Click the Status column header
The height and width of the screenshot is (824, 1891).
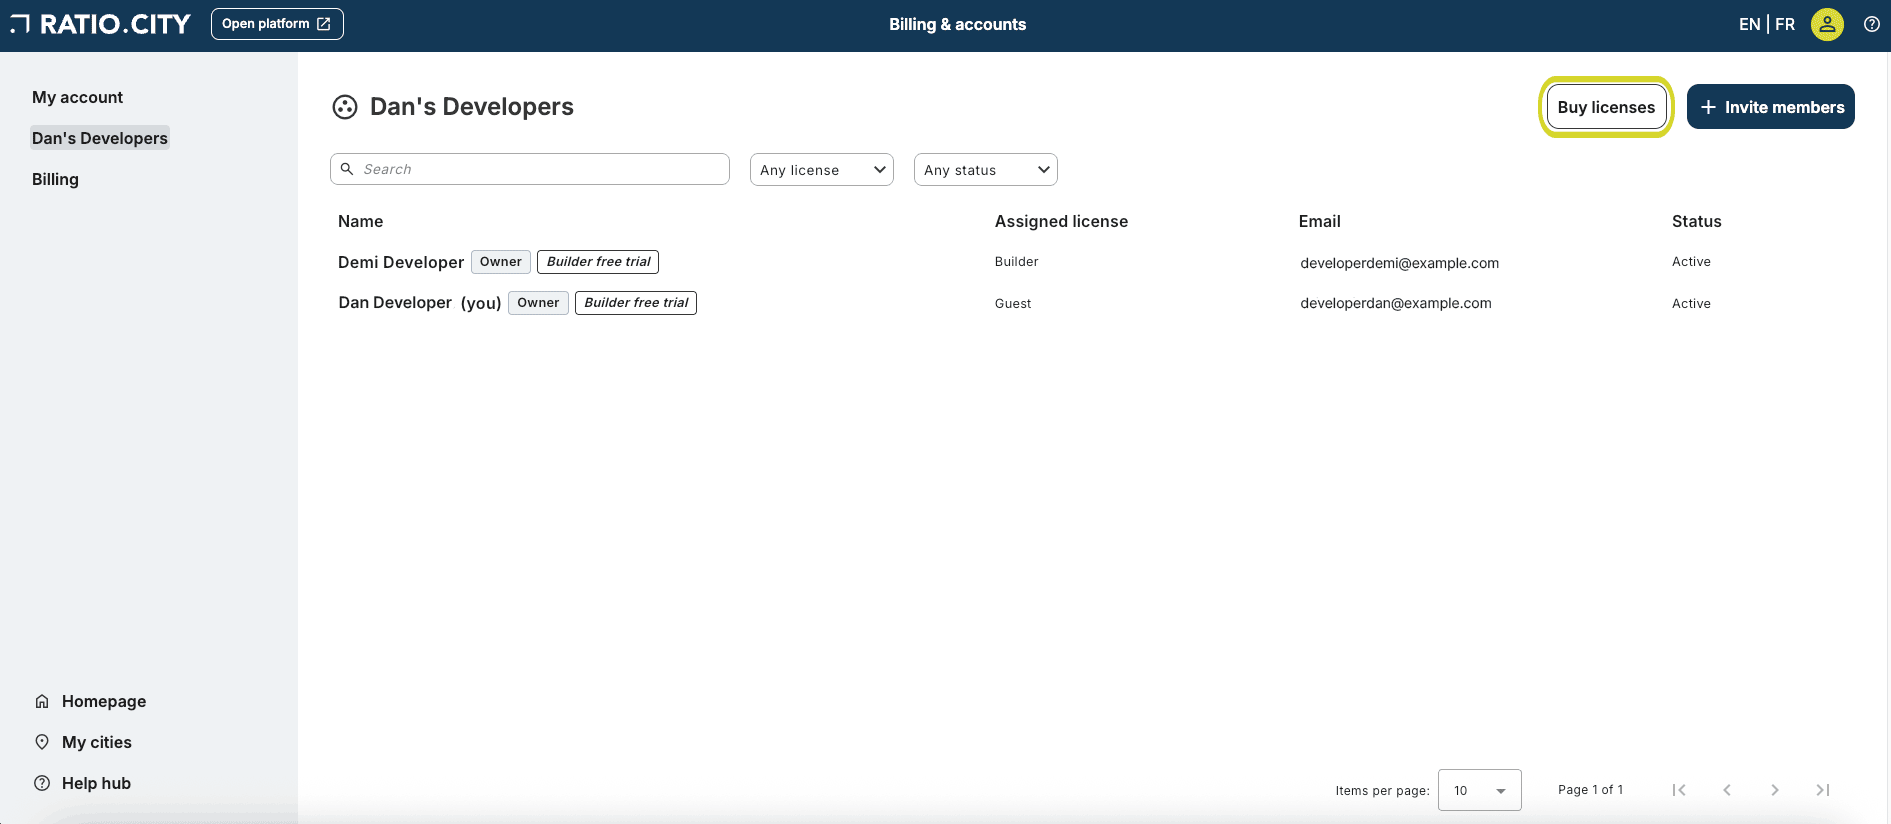tap(1696, 221)
